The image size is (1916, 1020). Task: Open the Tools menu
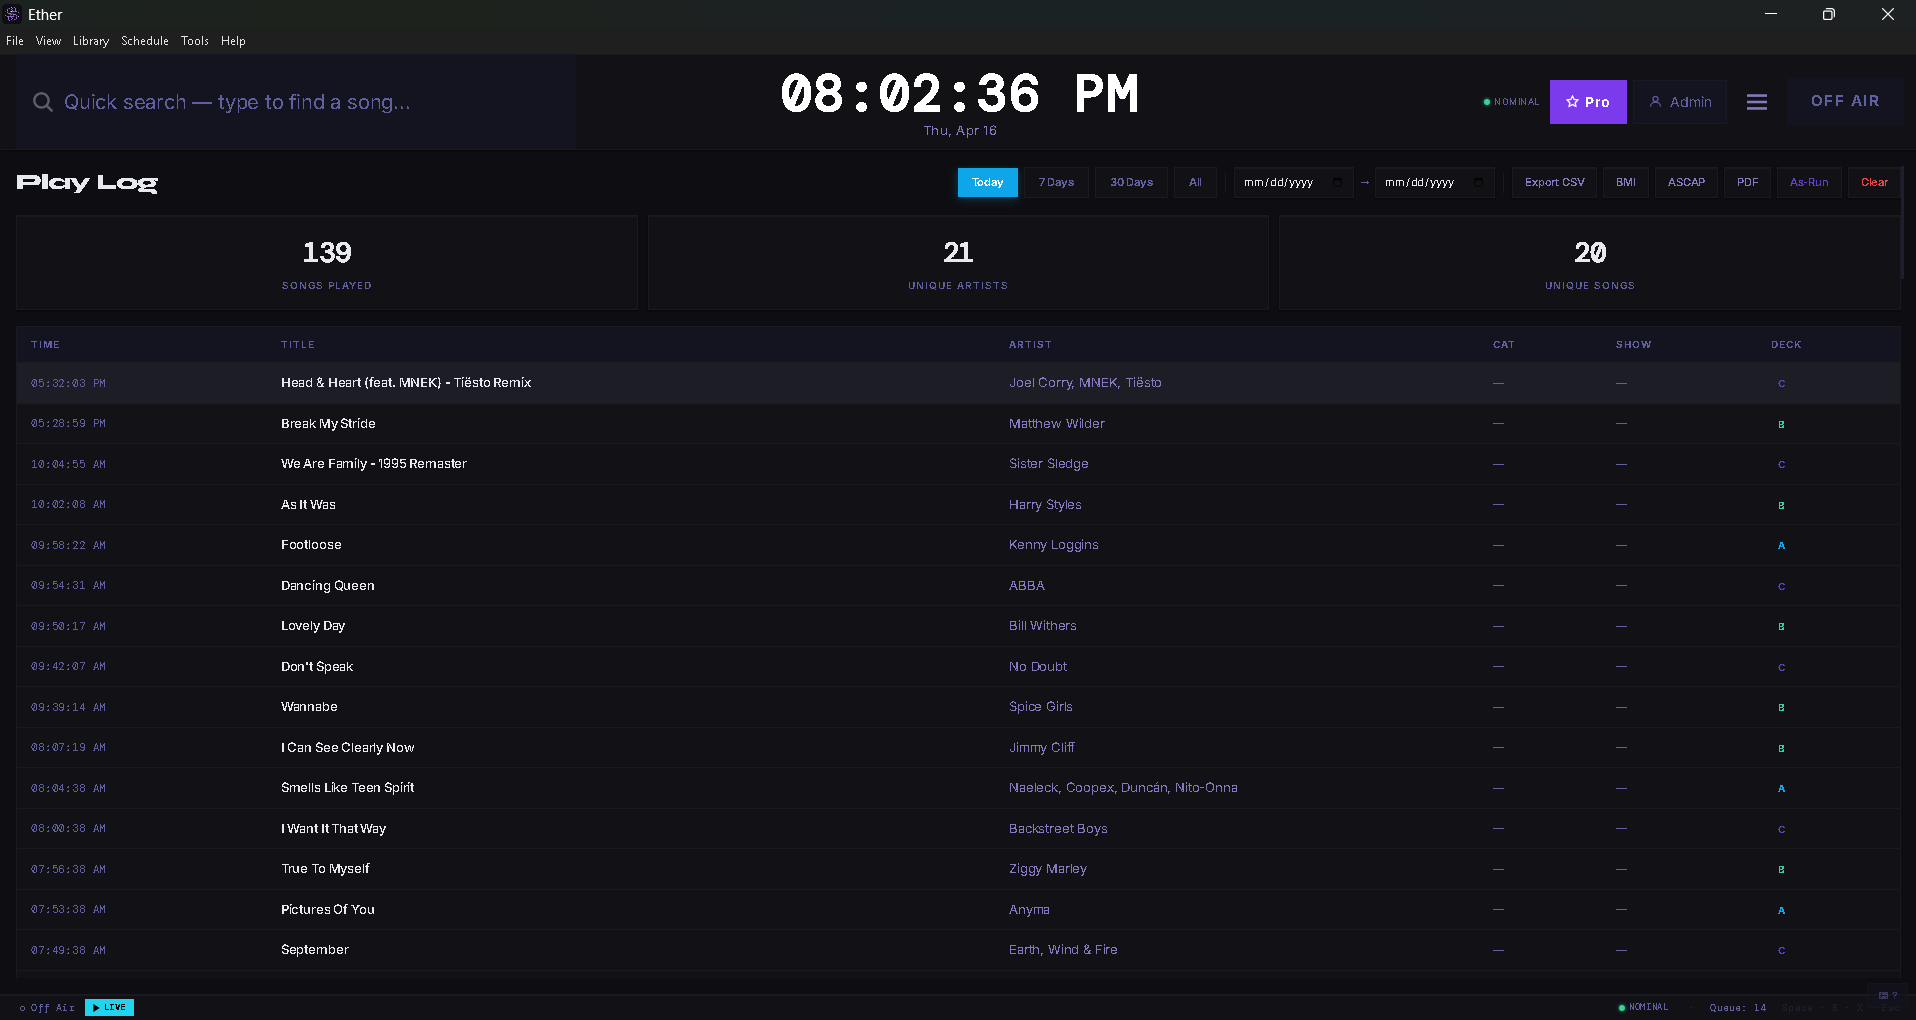tap(195, 41)
